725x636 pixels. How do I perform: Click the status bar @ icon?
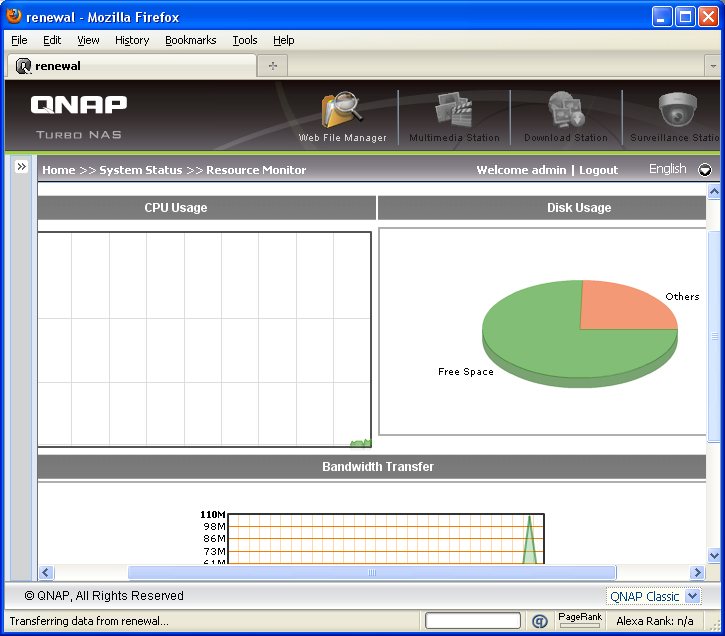(x=539, y=621)
